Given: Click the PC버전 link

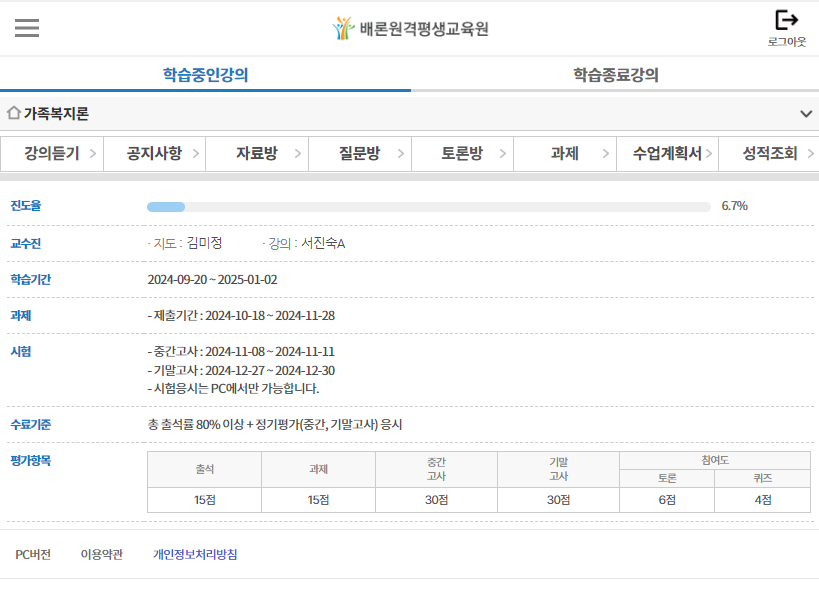Looking at the screenshot, I should coord(33,554).
